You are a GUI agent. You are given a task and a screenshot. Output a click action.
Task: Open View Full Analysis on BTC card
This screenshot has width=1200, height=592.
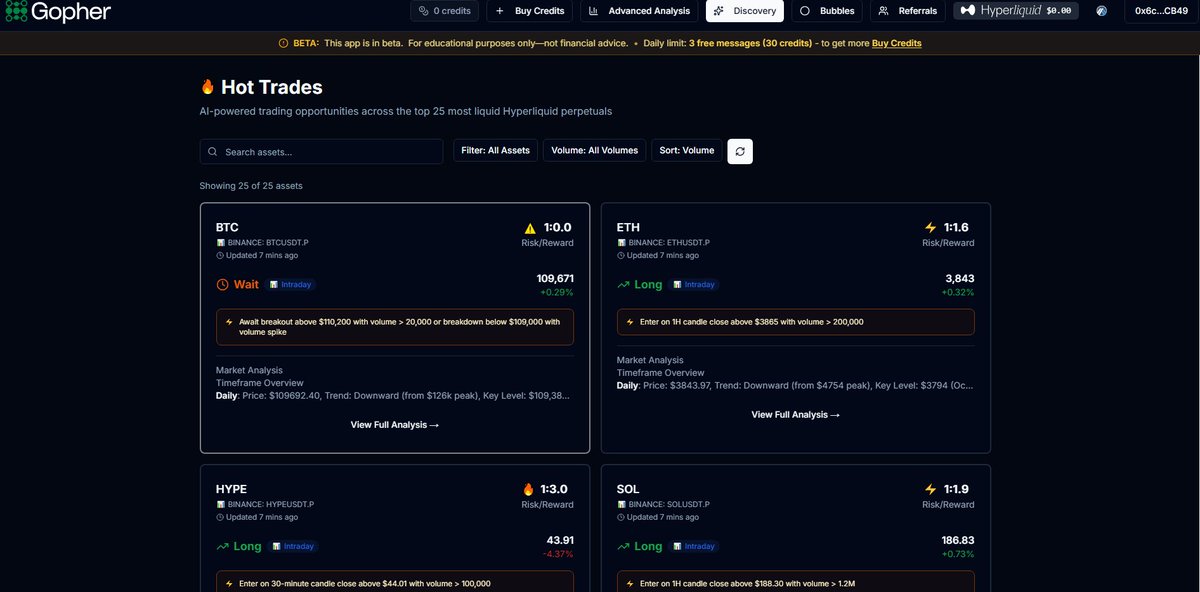click(x=395, y=425)
